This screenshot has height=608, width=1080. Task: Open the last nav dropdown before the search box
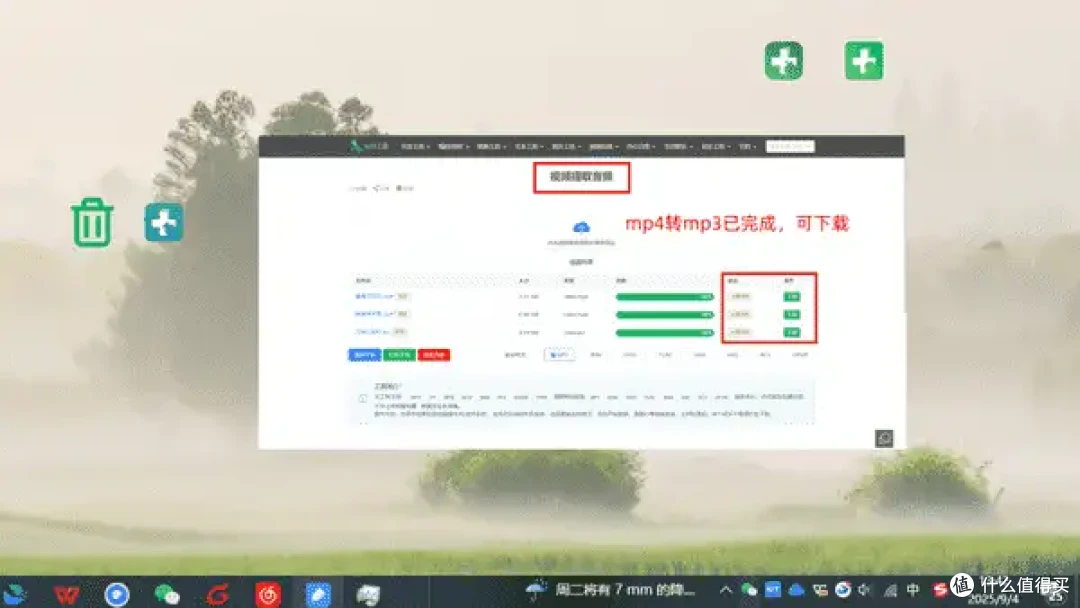(x=747, y=147)
